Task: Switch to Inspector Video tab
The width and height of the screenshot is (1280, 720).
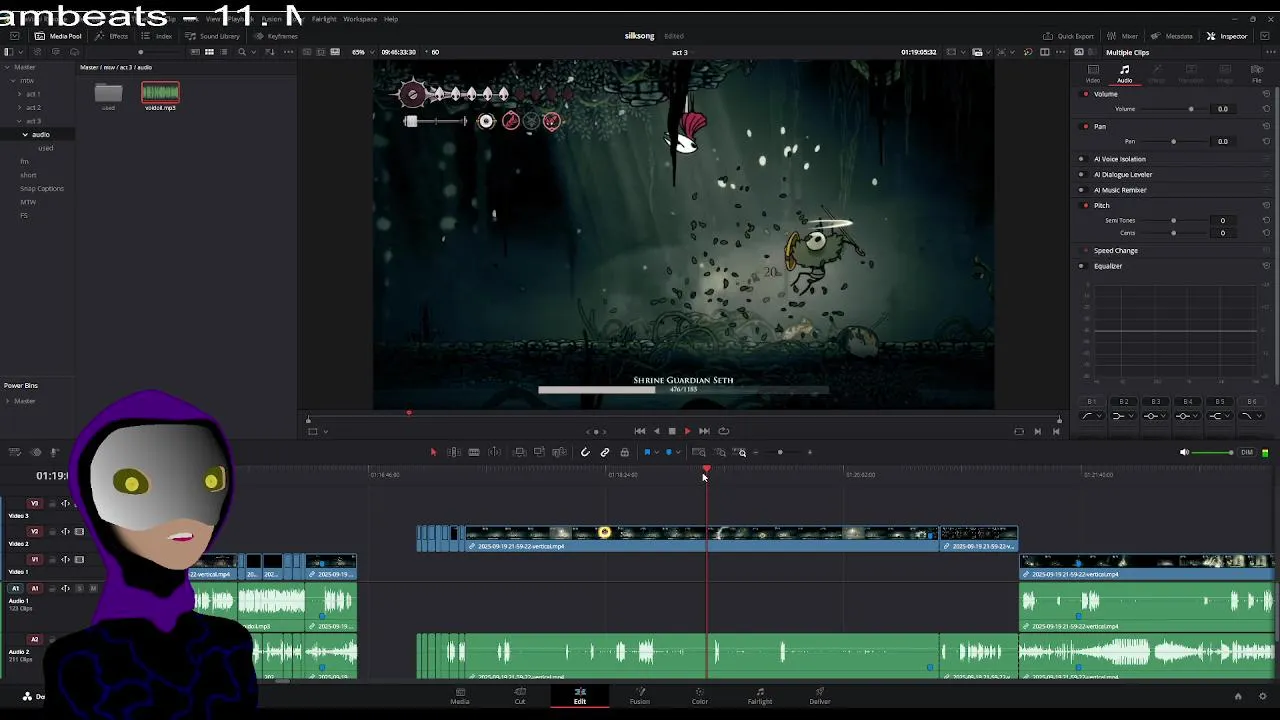Action: pyautogui.click(x=1093, y=74)
